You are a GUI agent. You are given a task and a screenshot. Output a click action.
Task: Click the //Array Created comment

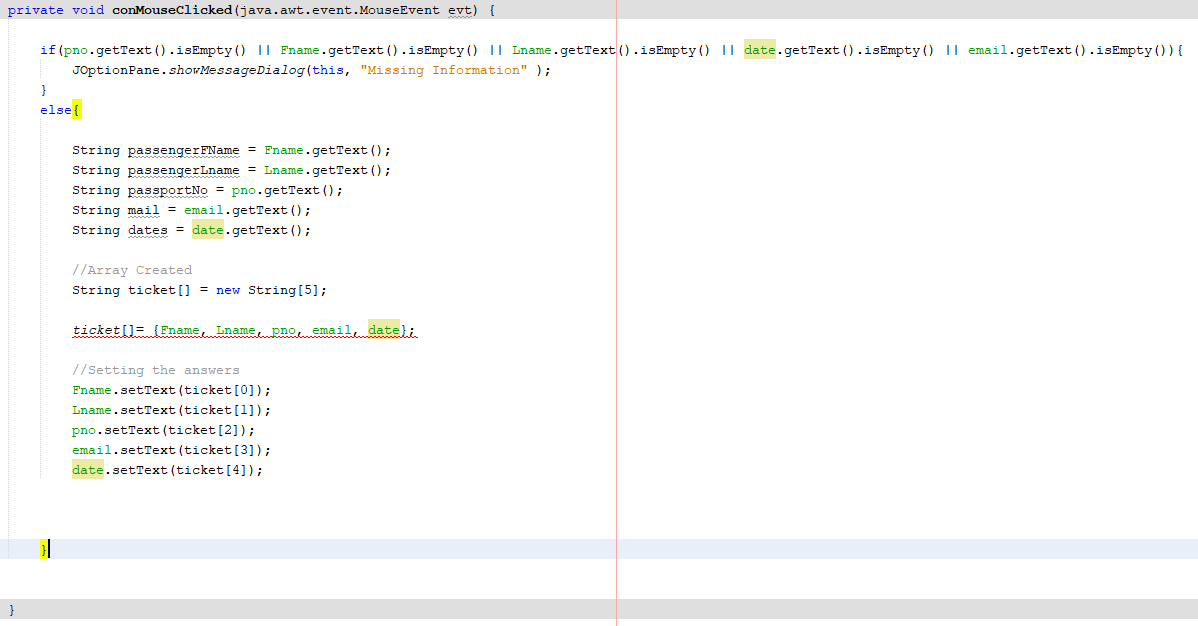tap(132, 270)
